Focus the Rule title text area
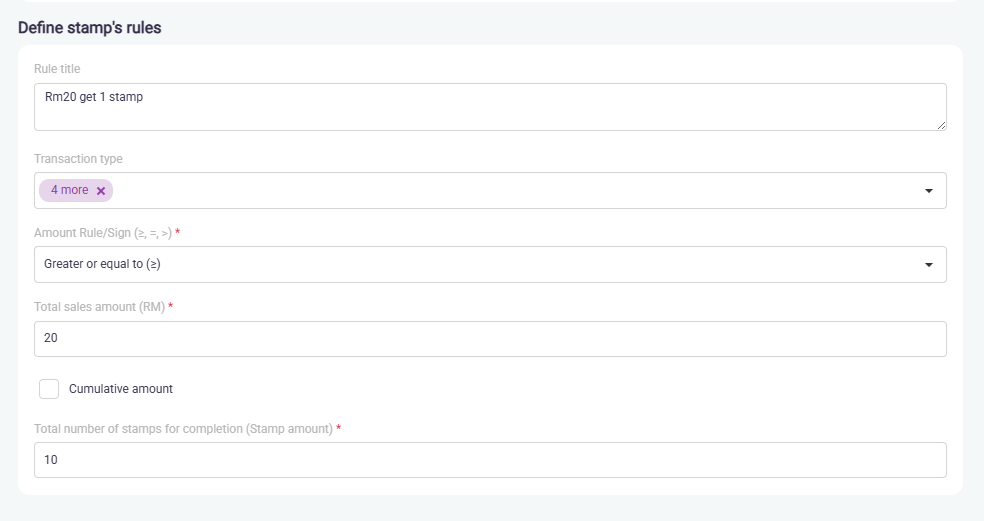 (490, 107)
